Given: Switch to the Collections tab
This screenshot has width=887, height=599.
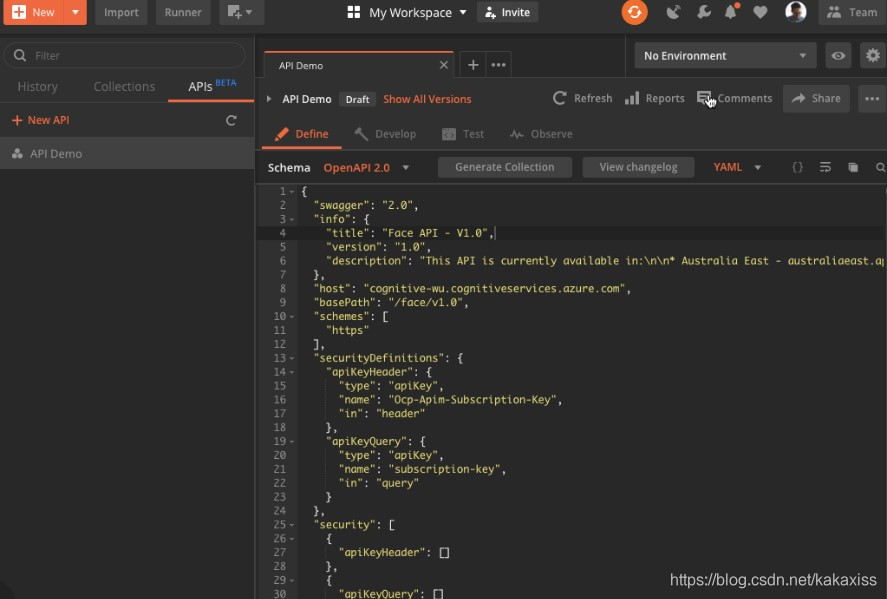Looking at the screenshot, I should 124,87.
